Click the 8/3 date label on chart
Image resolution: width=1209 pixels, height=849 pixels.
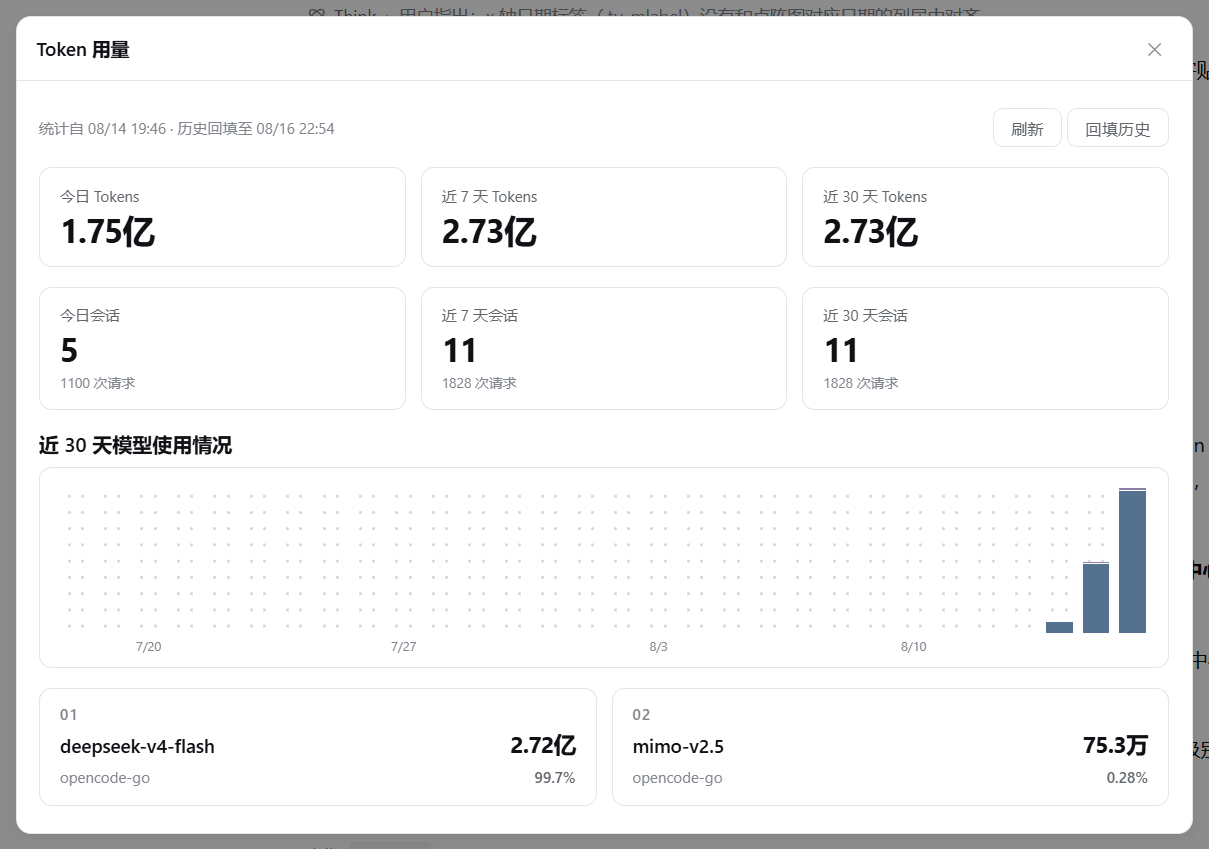click(658, 647)
